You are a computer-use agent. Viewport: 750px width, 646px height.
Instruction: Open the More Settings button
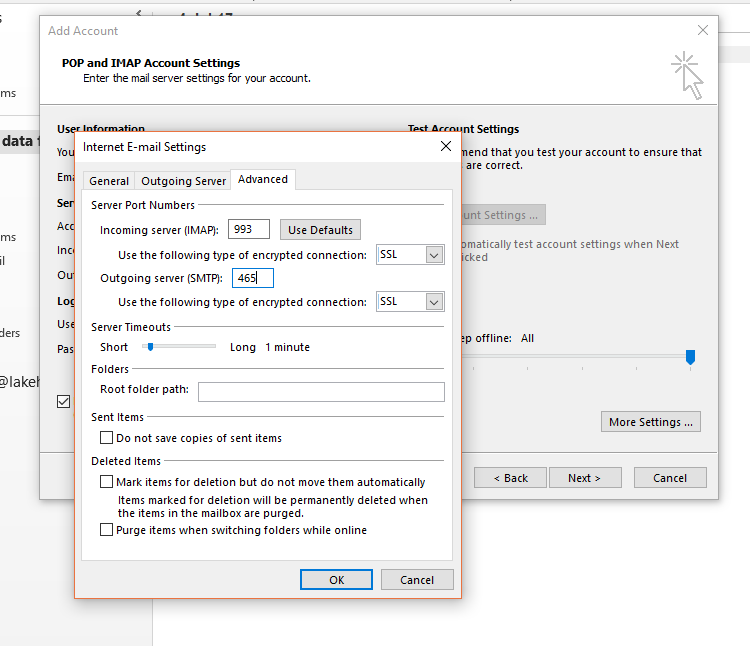coord(651,422)
